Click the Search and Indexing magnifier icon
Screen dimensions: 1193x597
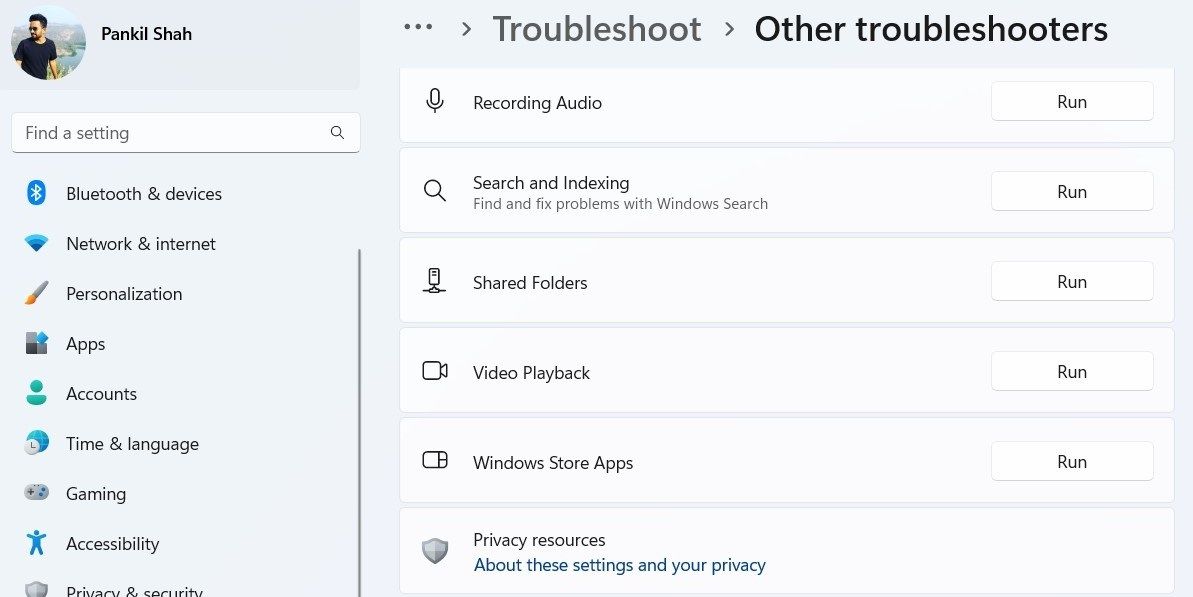coord(434,191)
